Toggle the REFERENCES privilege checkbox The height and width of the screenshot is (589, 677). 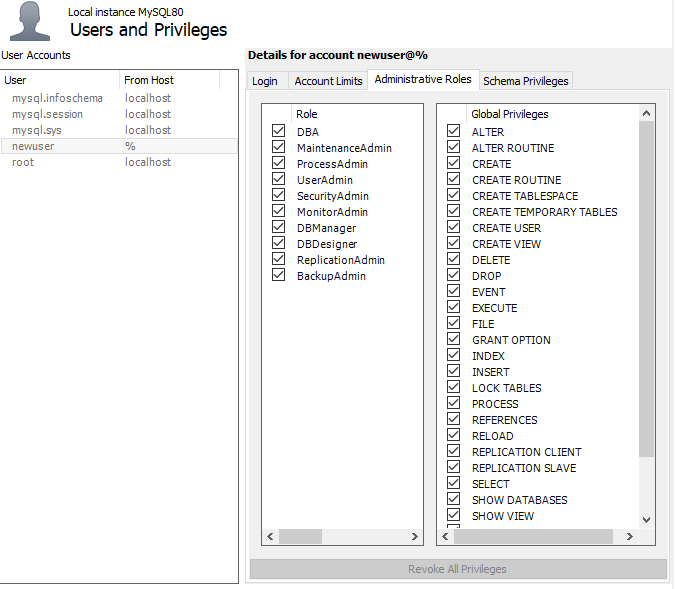click(x=453, y=418)
